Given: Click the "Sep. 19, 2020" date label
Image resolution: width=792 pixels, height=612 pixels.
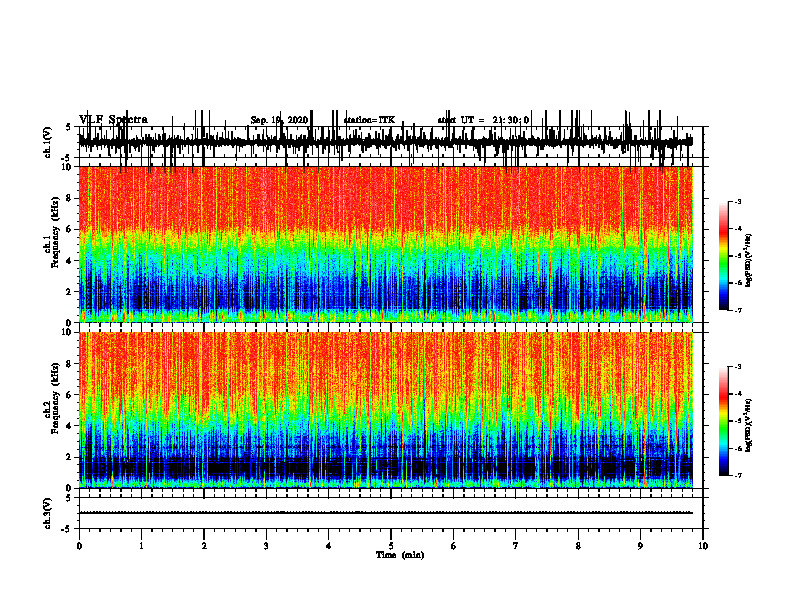Looking at the screenshot, I should [279, 120].
